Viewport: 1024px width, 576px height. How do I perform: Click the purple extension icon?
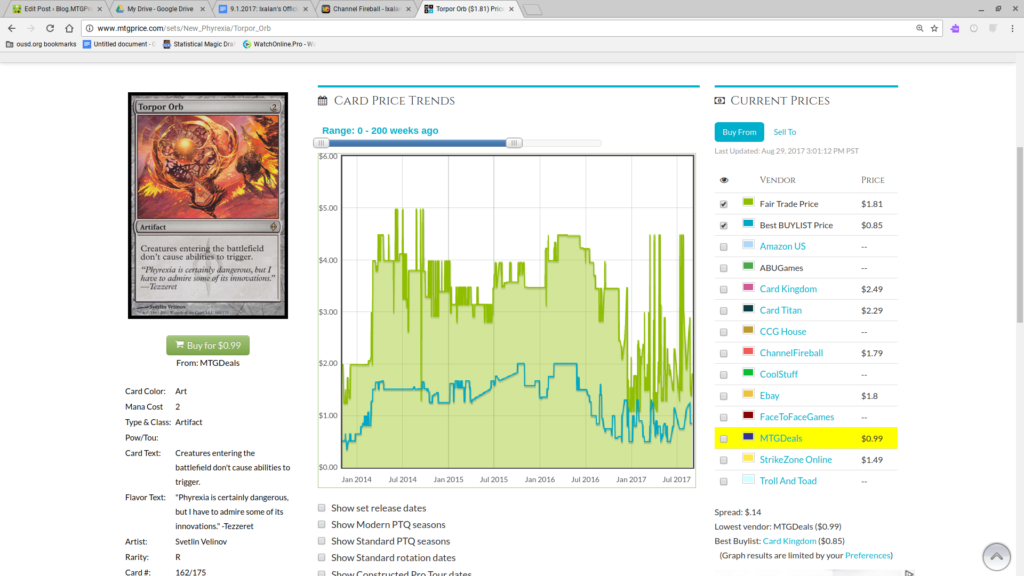point(955,28)
